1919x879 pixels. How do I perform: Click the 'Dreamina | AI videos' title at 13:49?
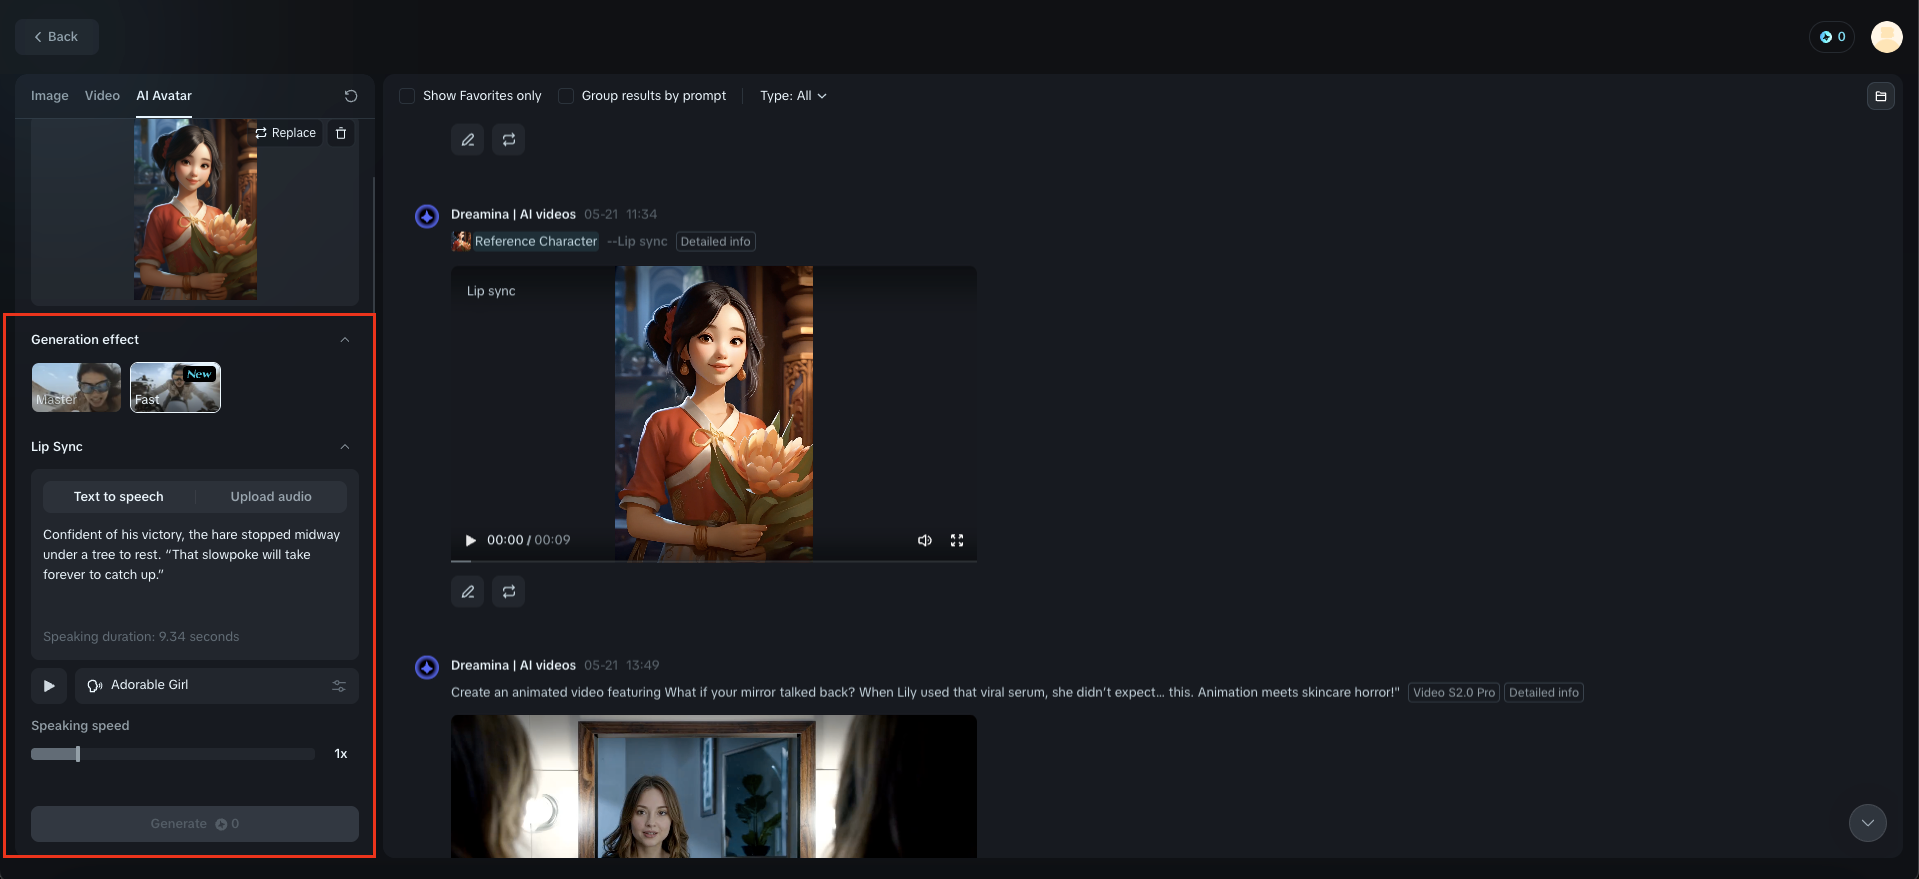point(513,665)
